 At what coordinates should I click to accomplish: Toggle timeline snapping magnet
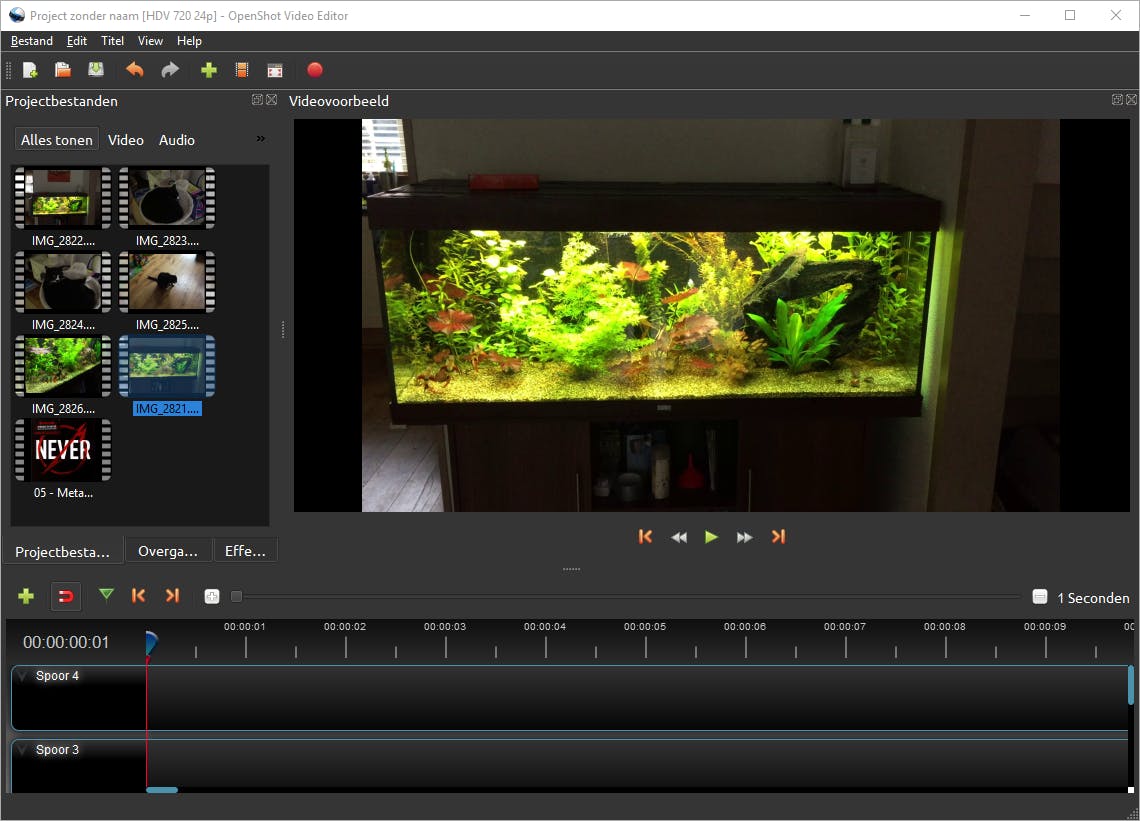[66, 596]
